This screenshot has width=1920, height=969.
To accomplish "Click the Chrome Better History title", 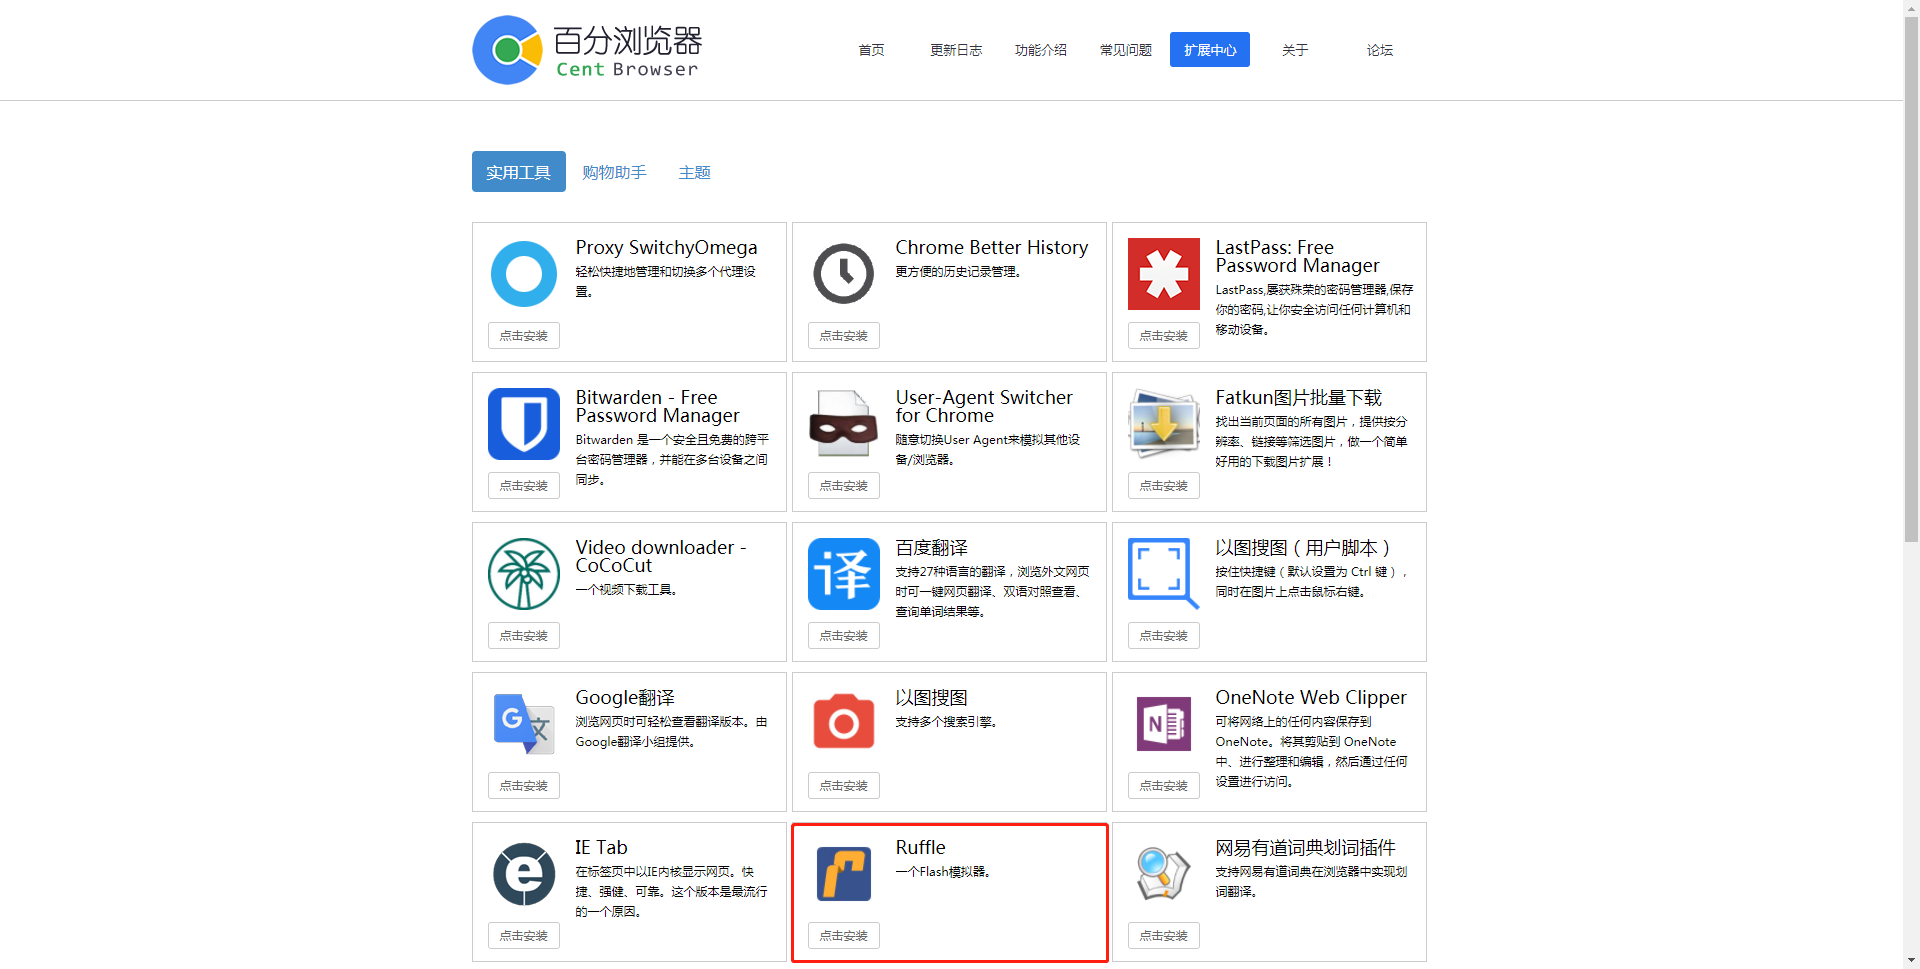I will (x=992, y=248).
